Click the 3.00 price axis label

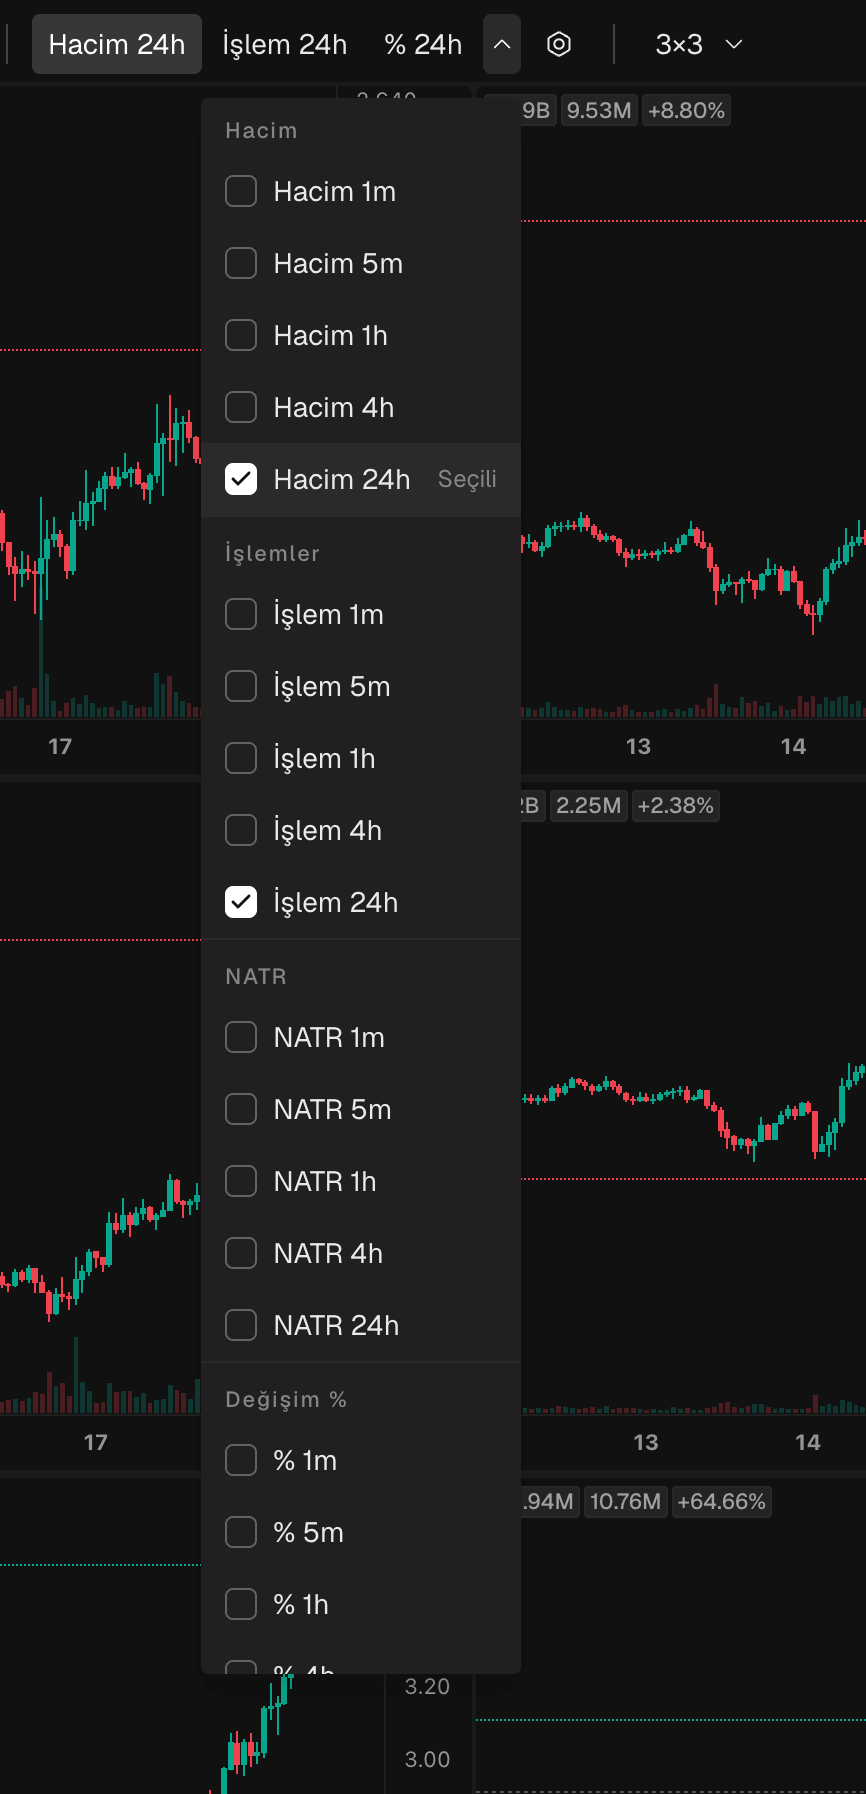point(427,1760)
